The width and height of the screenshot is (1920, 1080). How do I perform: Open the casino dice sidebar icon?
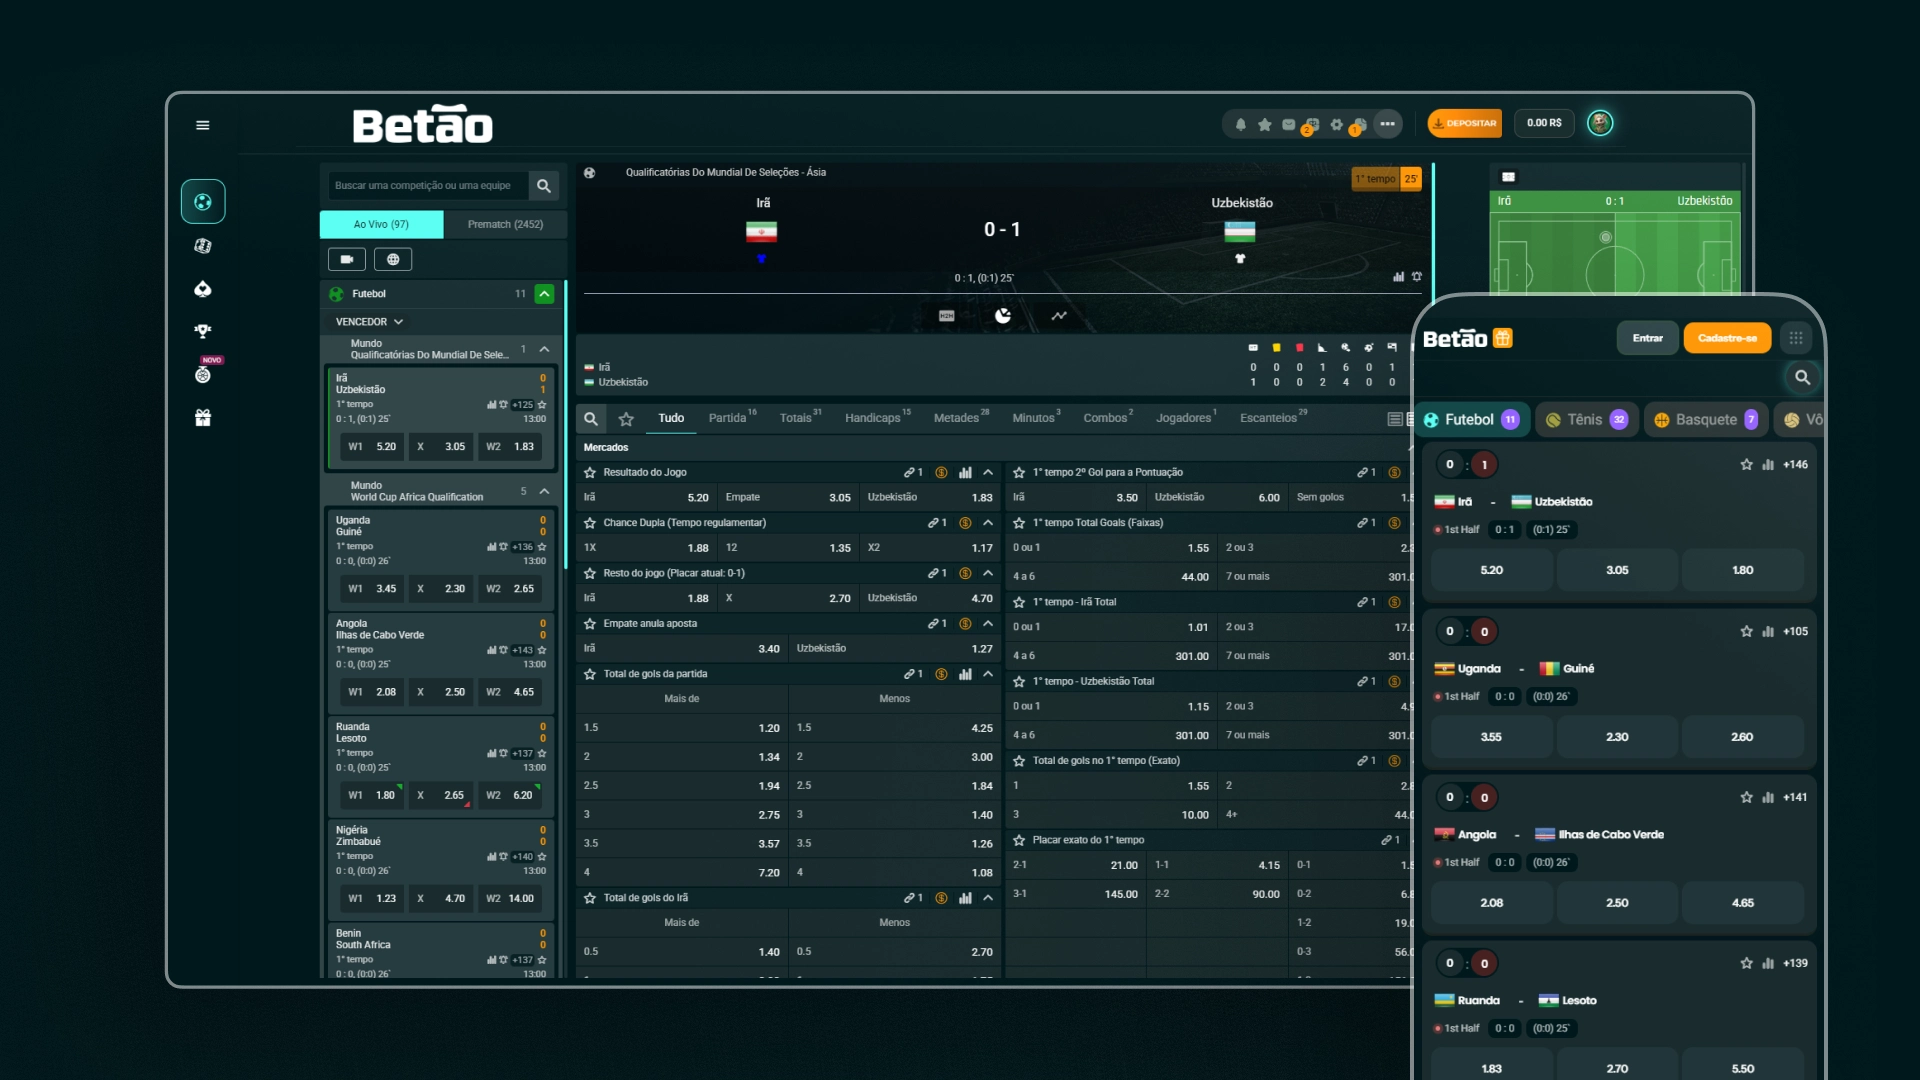tap(203, 246)
